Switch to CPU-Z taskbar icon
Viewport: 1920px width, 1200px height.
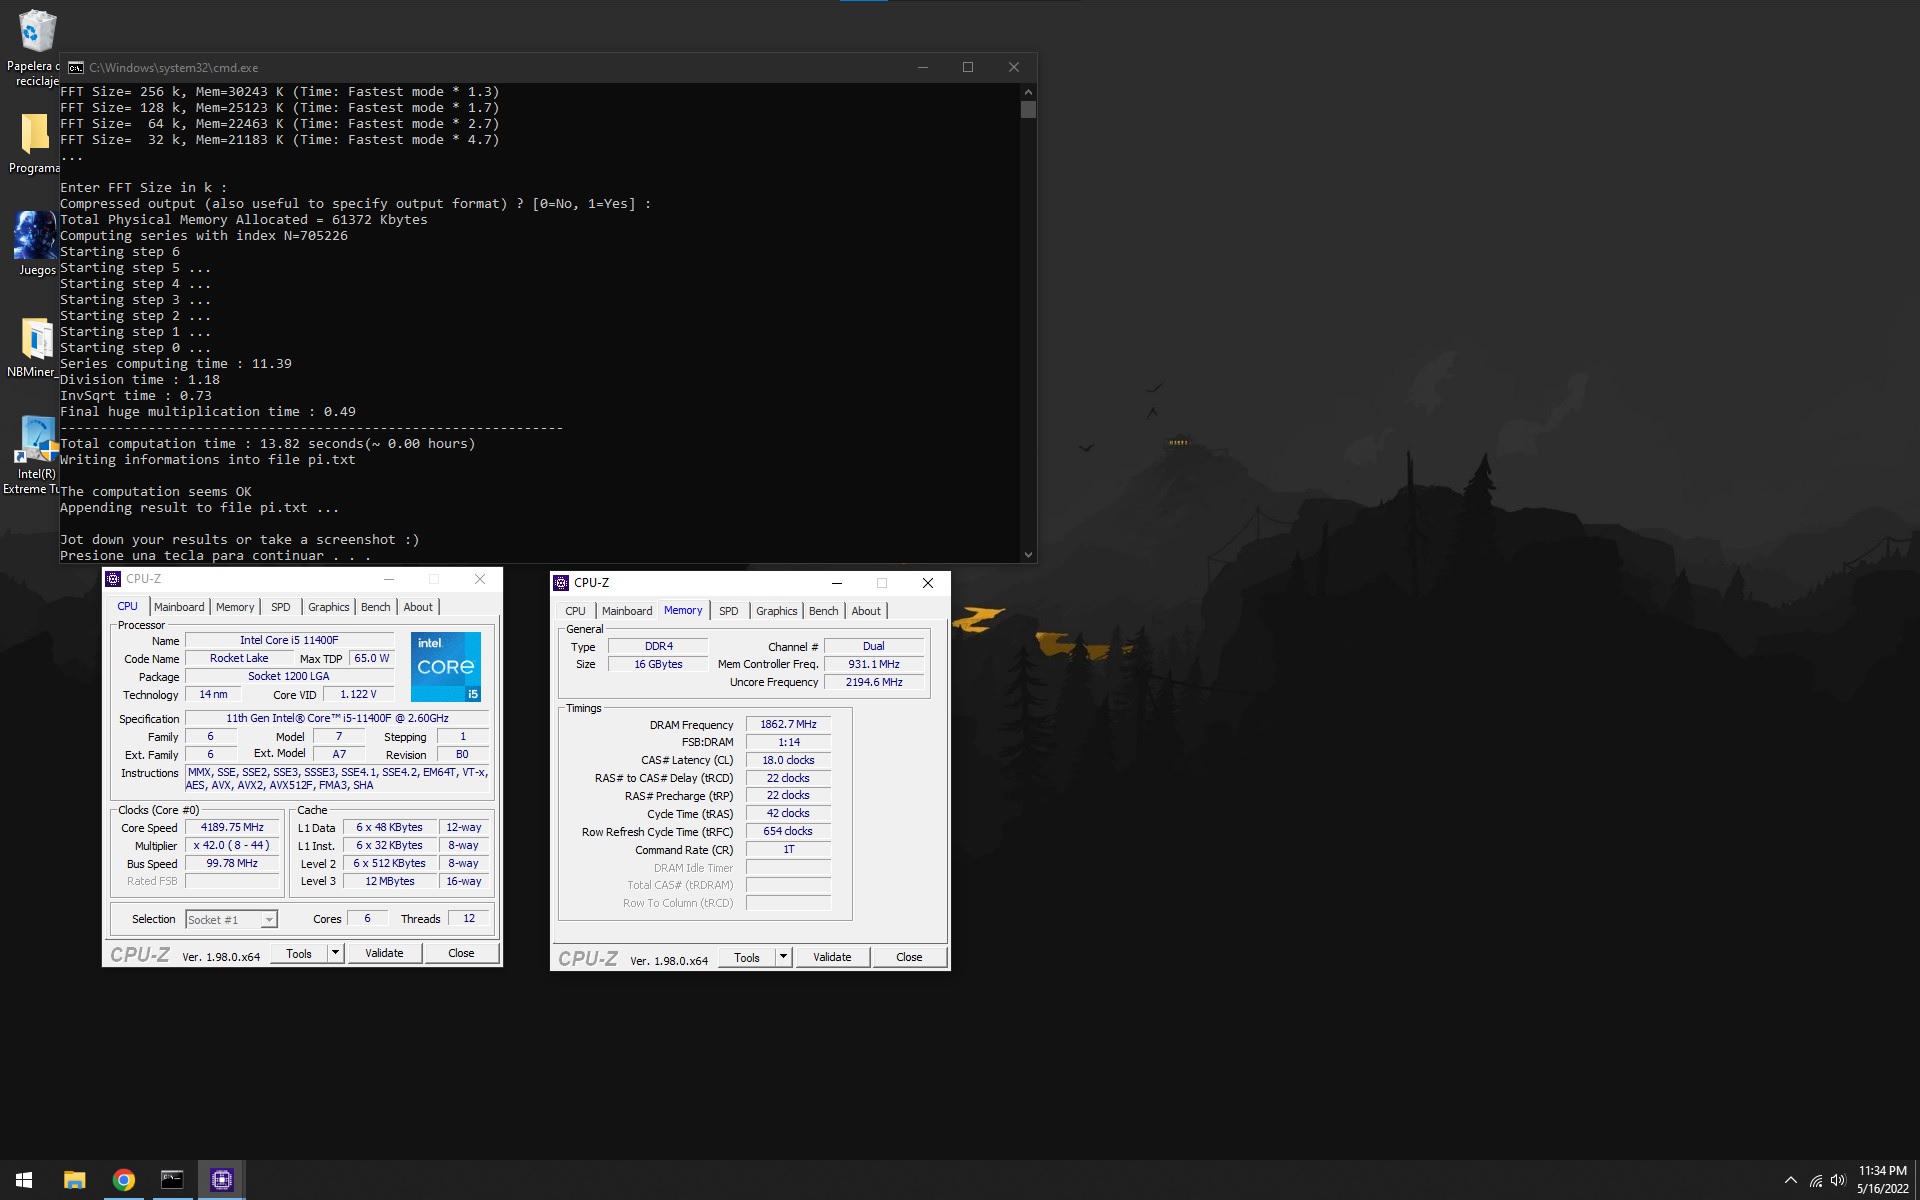point(222,1180)
